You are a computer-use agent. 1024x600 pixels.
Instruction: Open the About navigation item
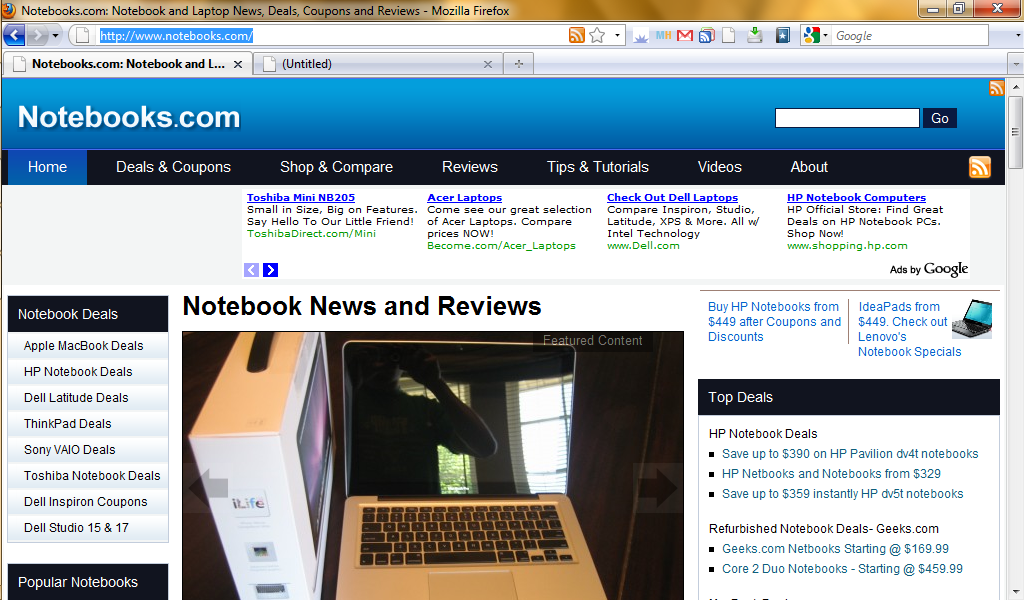809,167
